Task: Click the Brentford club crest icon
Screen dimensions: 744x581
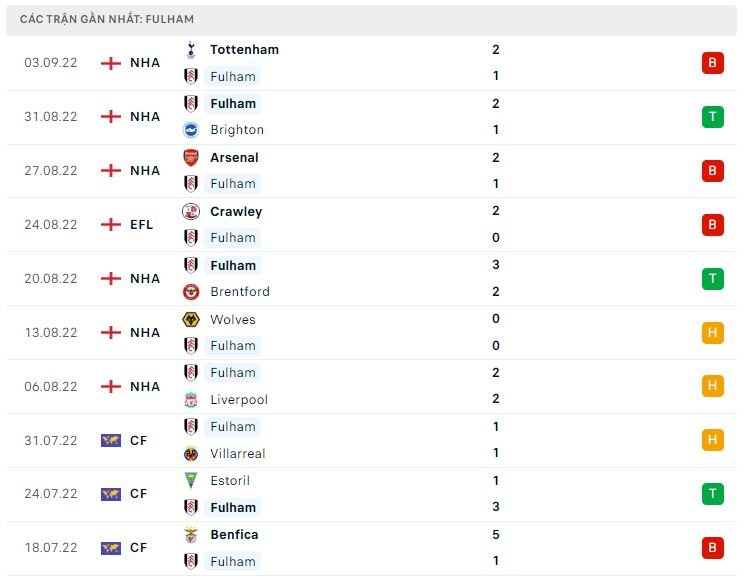Action: pos(190,292)
